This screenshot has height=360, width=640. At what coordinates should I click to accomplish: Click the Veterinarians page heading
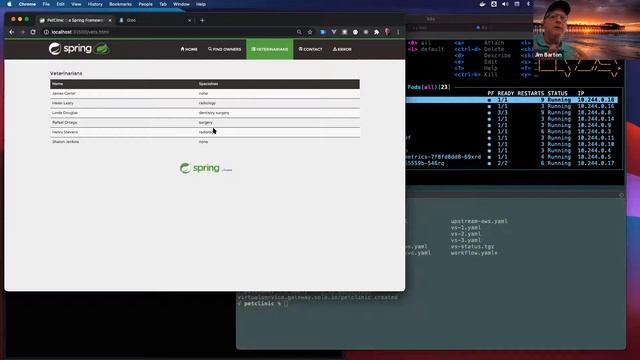66,73
